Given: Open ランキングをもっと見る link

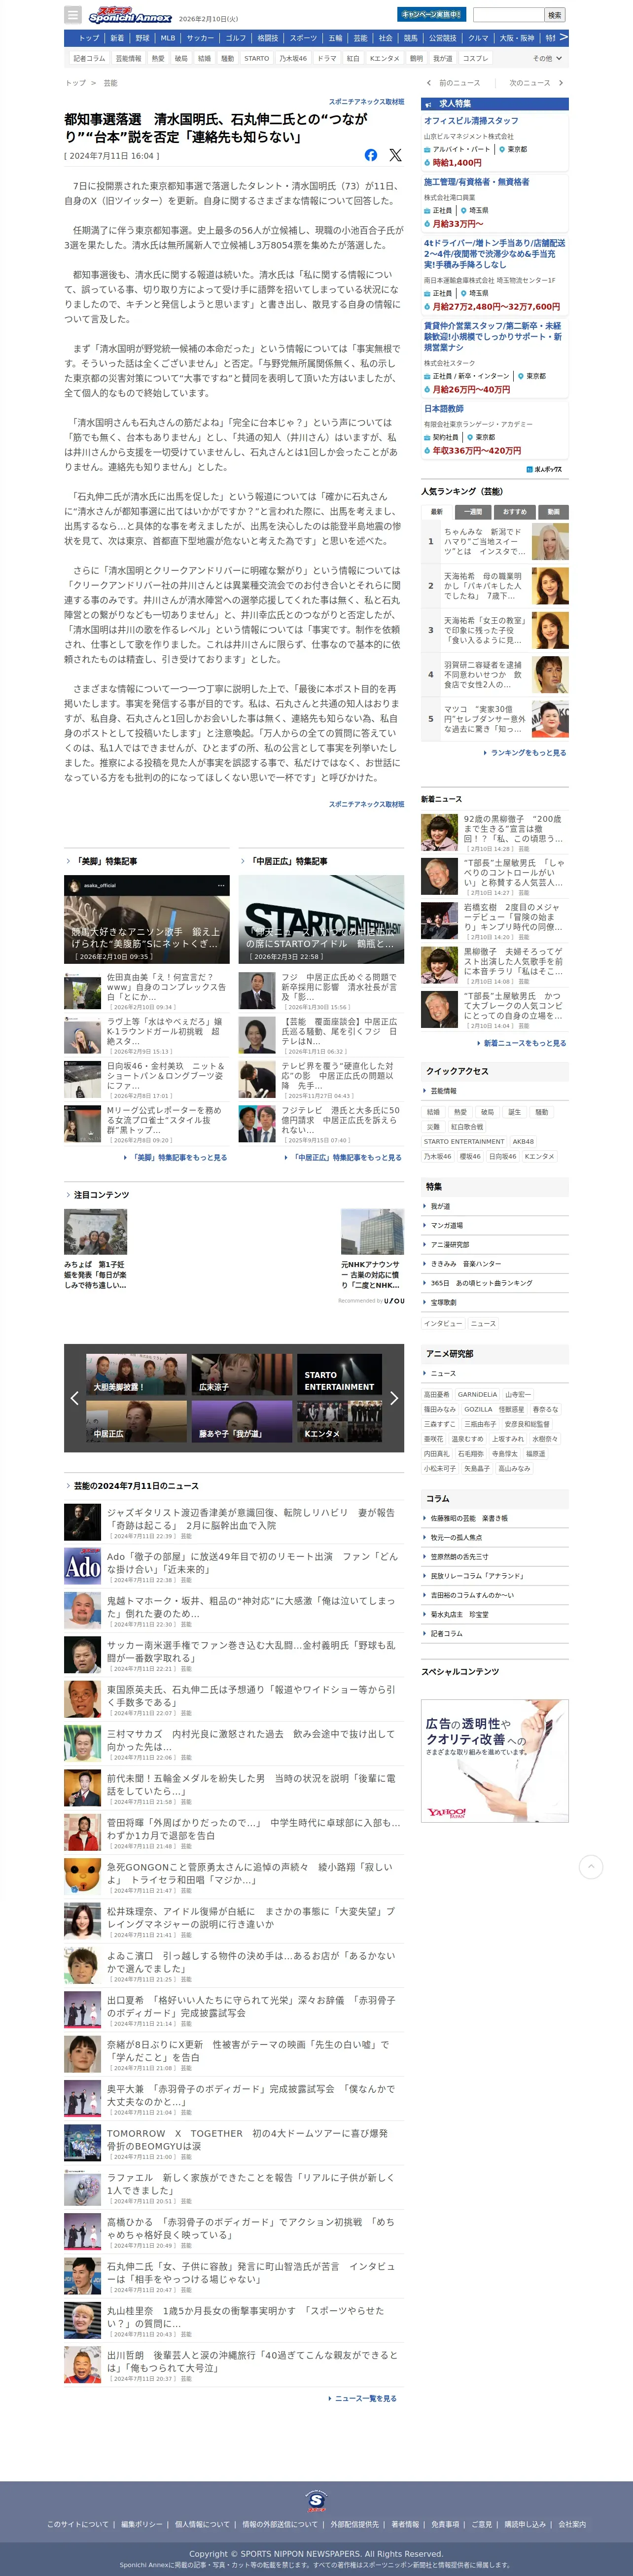Looking at the screenshot, I should (x=528, y=753).
